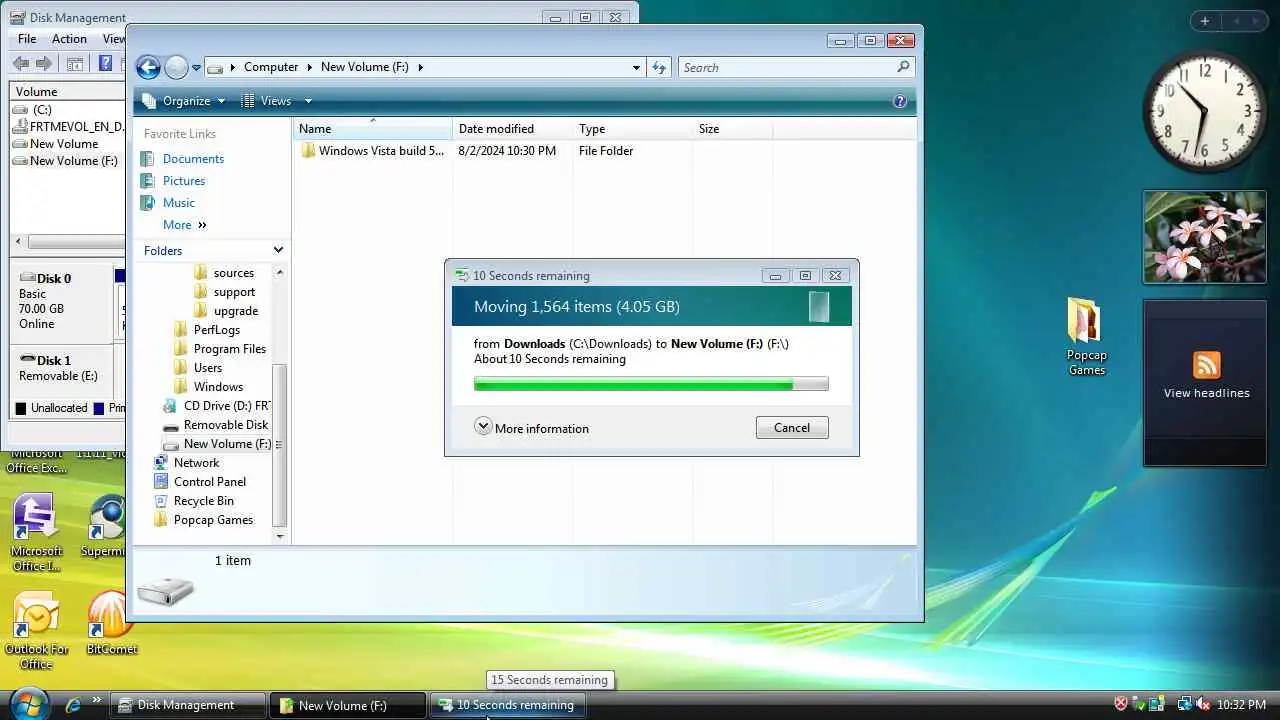Open Popcap Games desktop folder icon

click(x=1086, y=337)
